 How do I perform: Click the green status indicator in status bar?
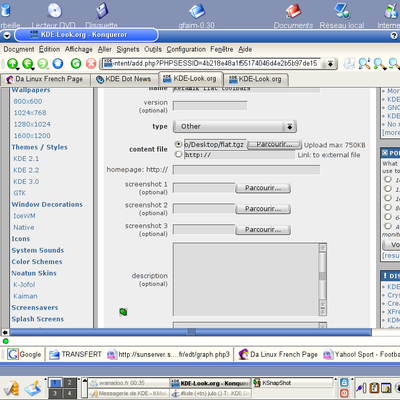(6, 341)
